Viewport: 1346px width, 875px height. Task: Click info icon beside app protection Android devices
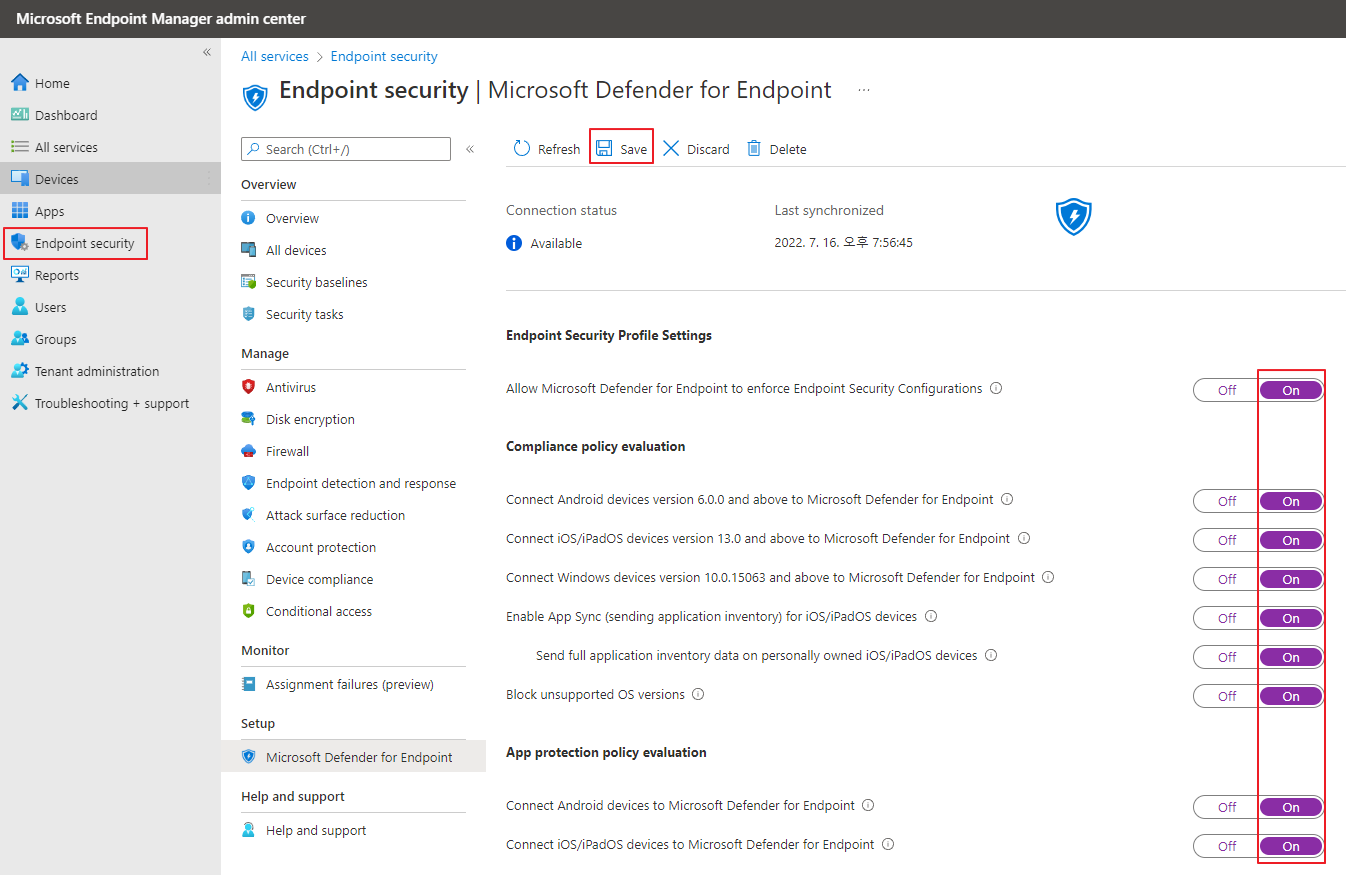[868, 805]
